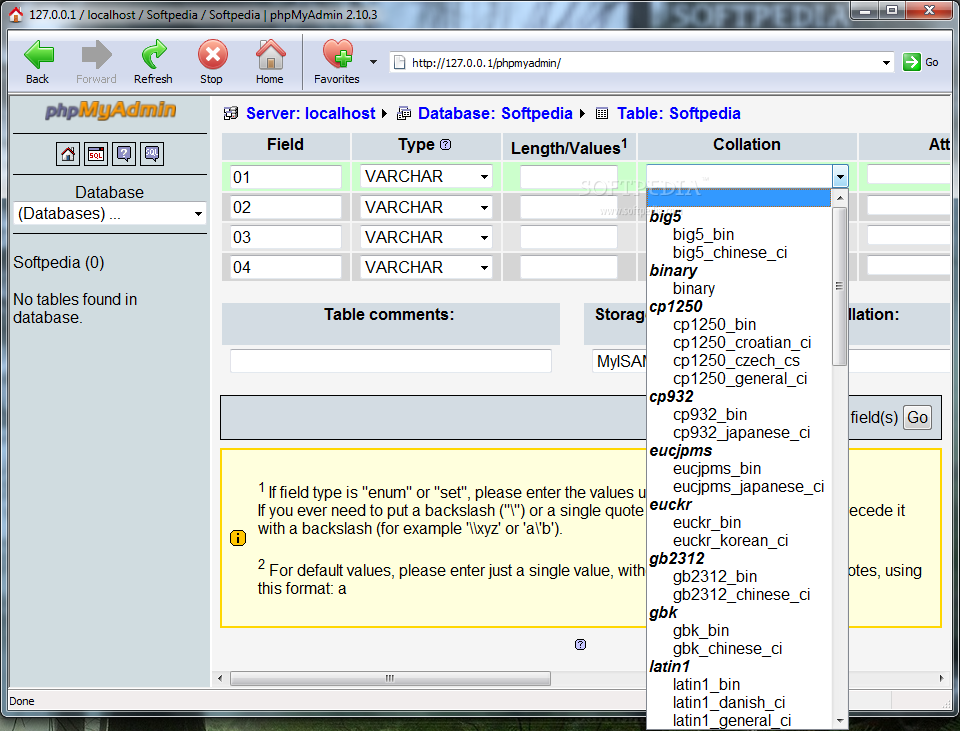This screenshot has width=960, height=731.
Task: Select the indented binary collation option
Action: click(694, 288)
